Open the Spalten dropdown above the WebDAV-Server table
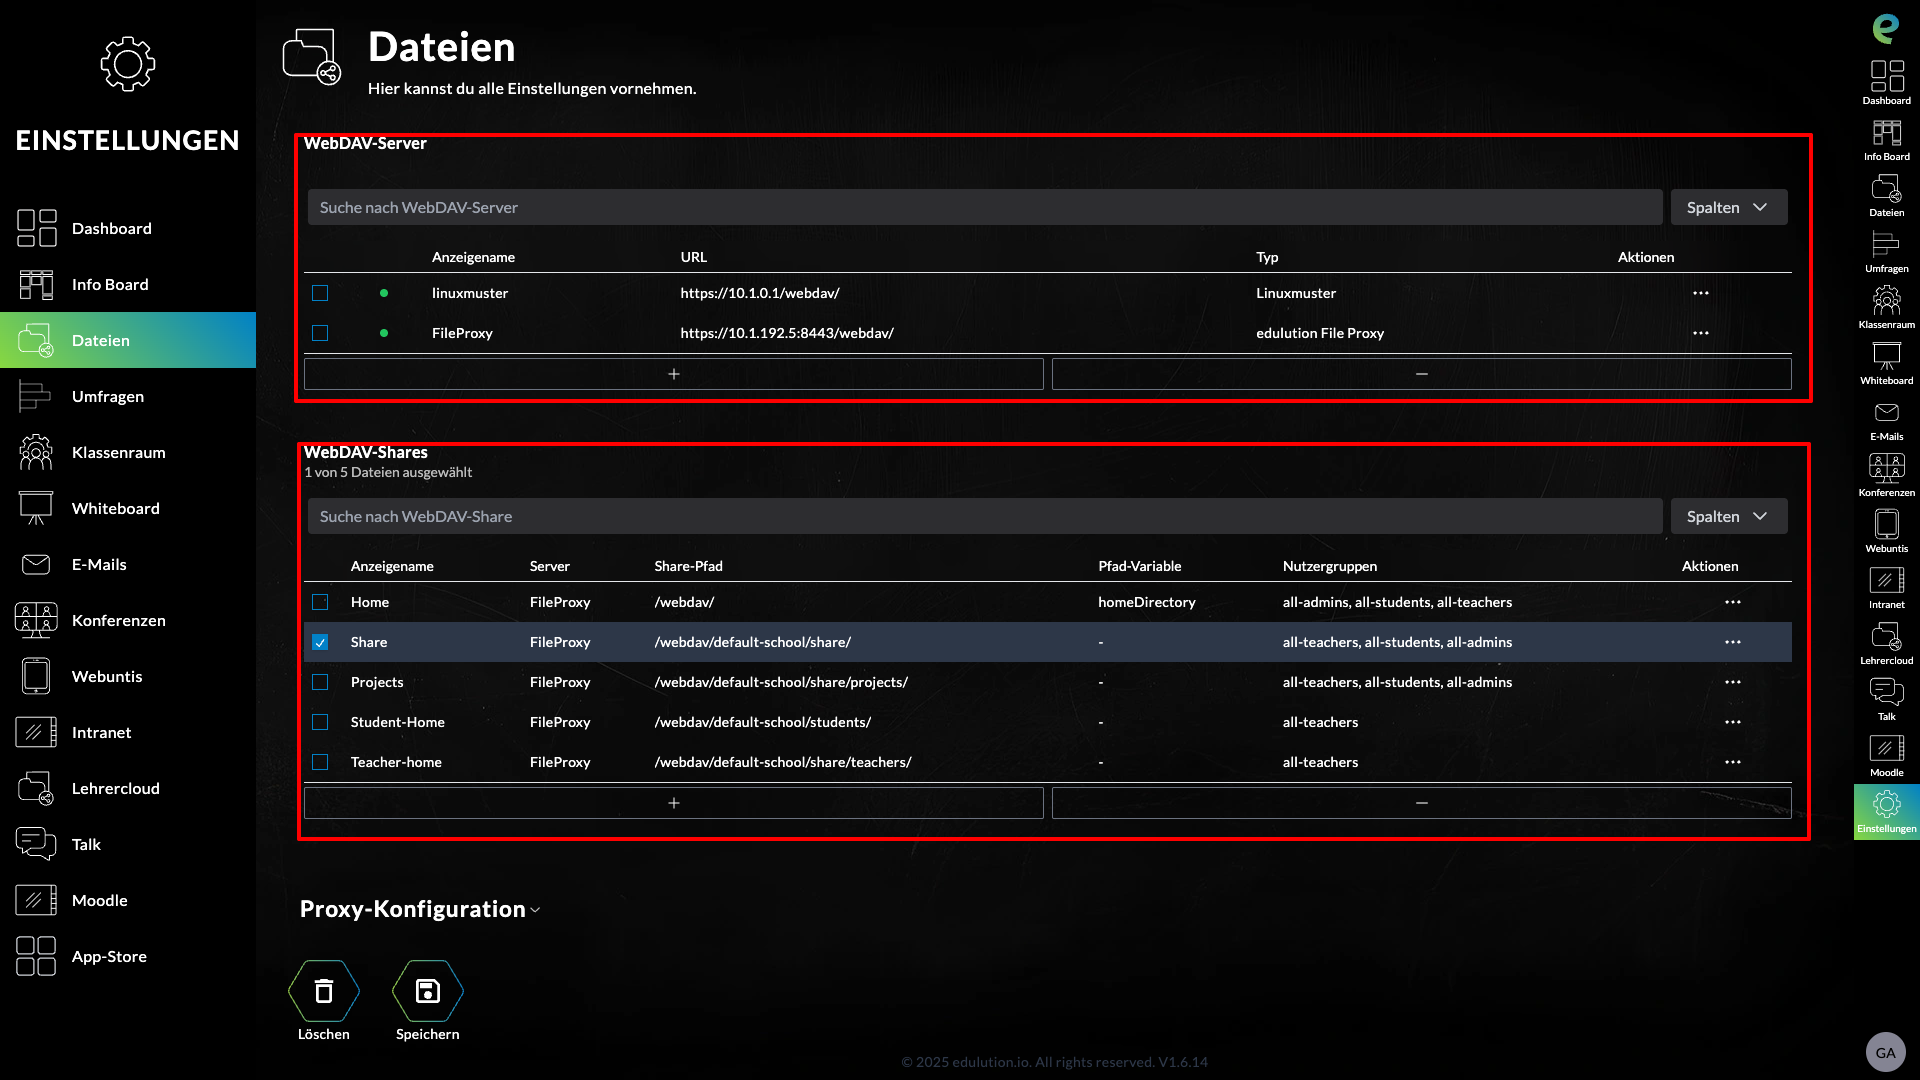This screenshot has width=1920, height=1080. [x=1728, y=207]
